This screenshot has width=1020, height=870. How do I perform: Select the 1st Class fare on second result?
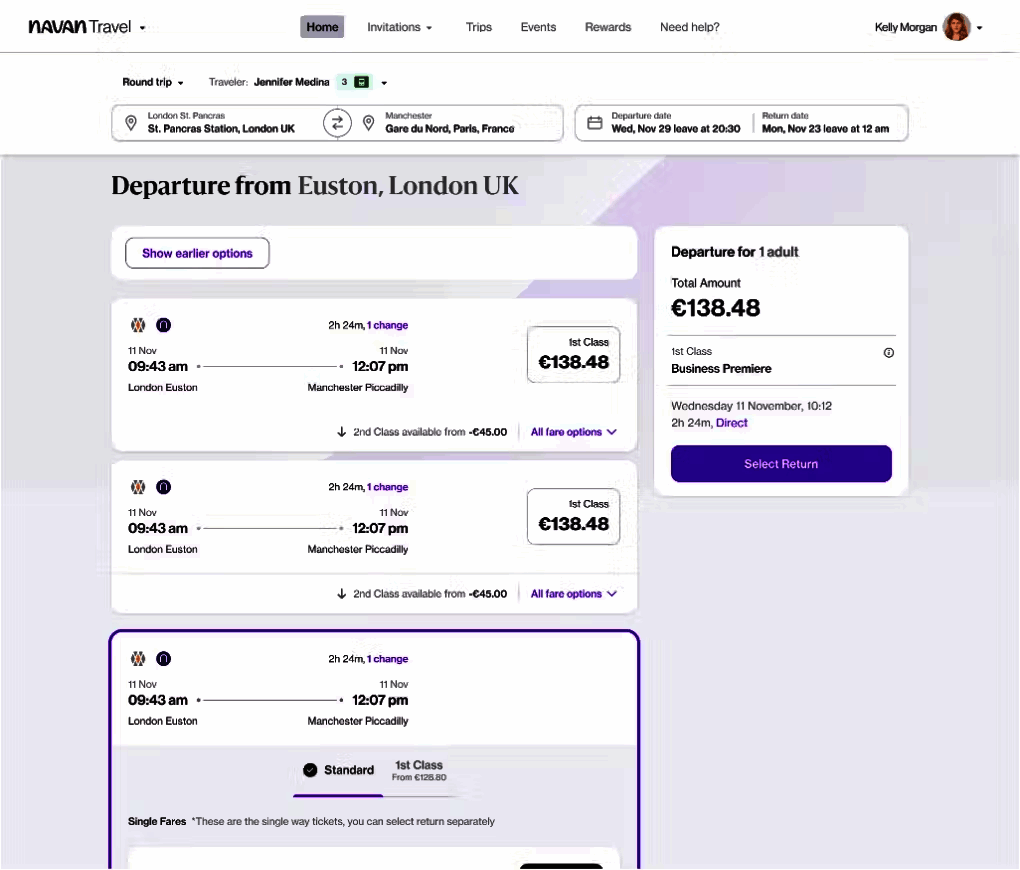[x=573, y=516]
